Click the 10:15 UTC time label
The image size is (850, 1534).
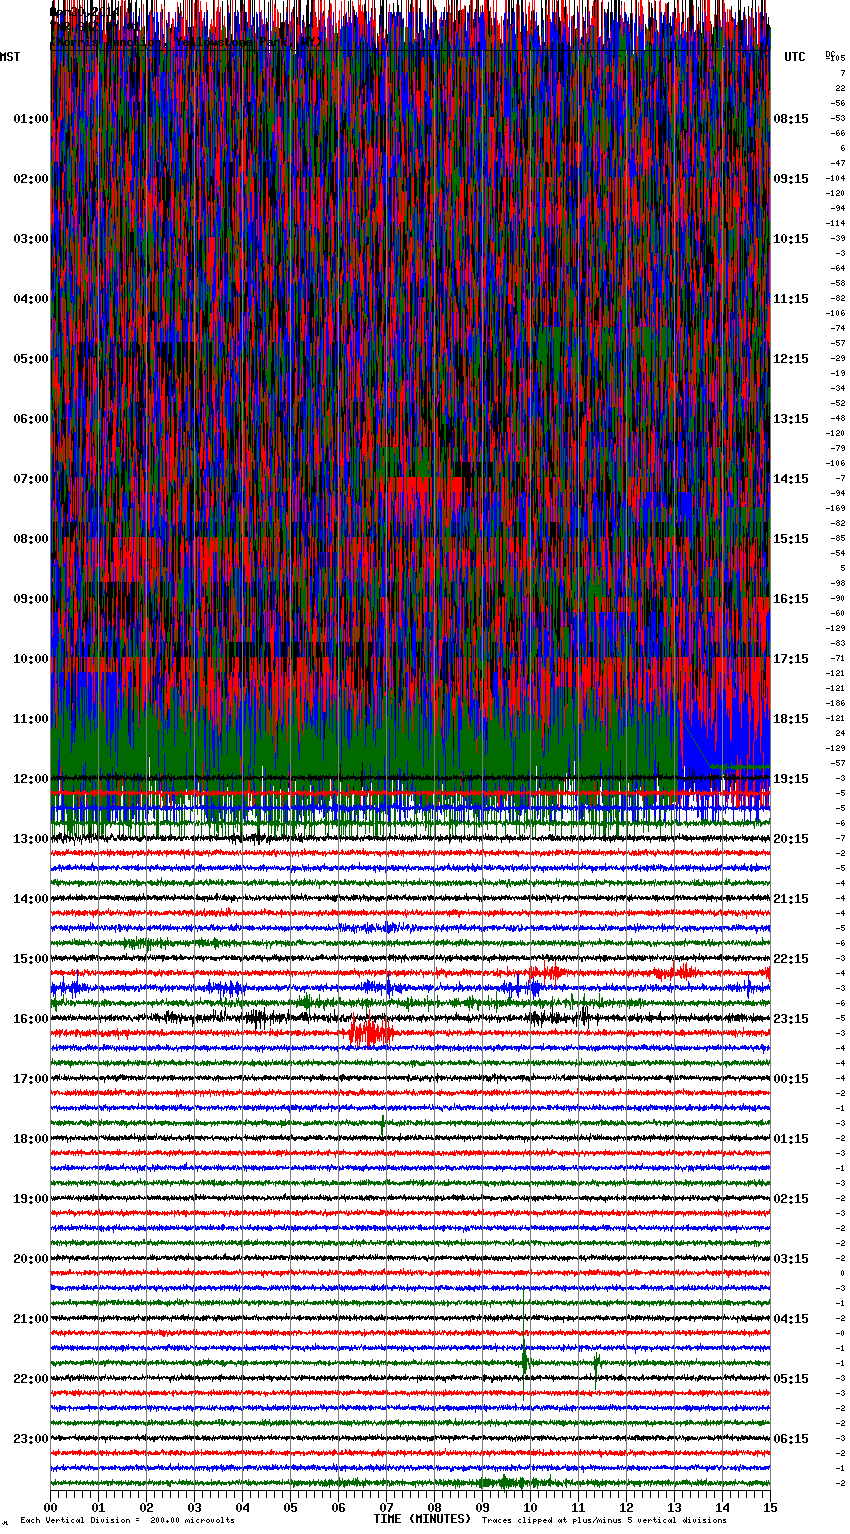791,239
